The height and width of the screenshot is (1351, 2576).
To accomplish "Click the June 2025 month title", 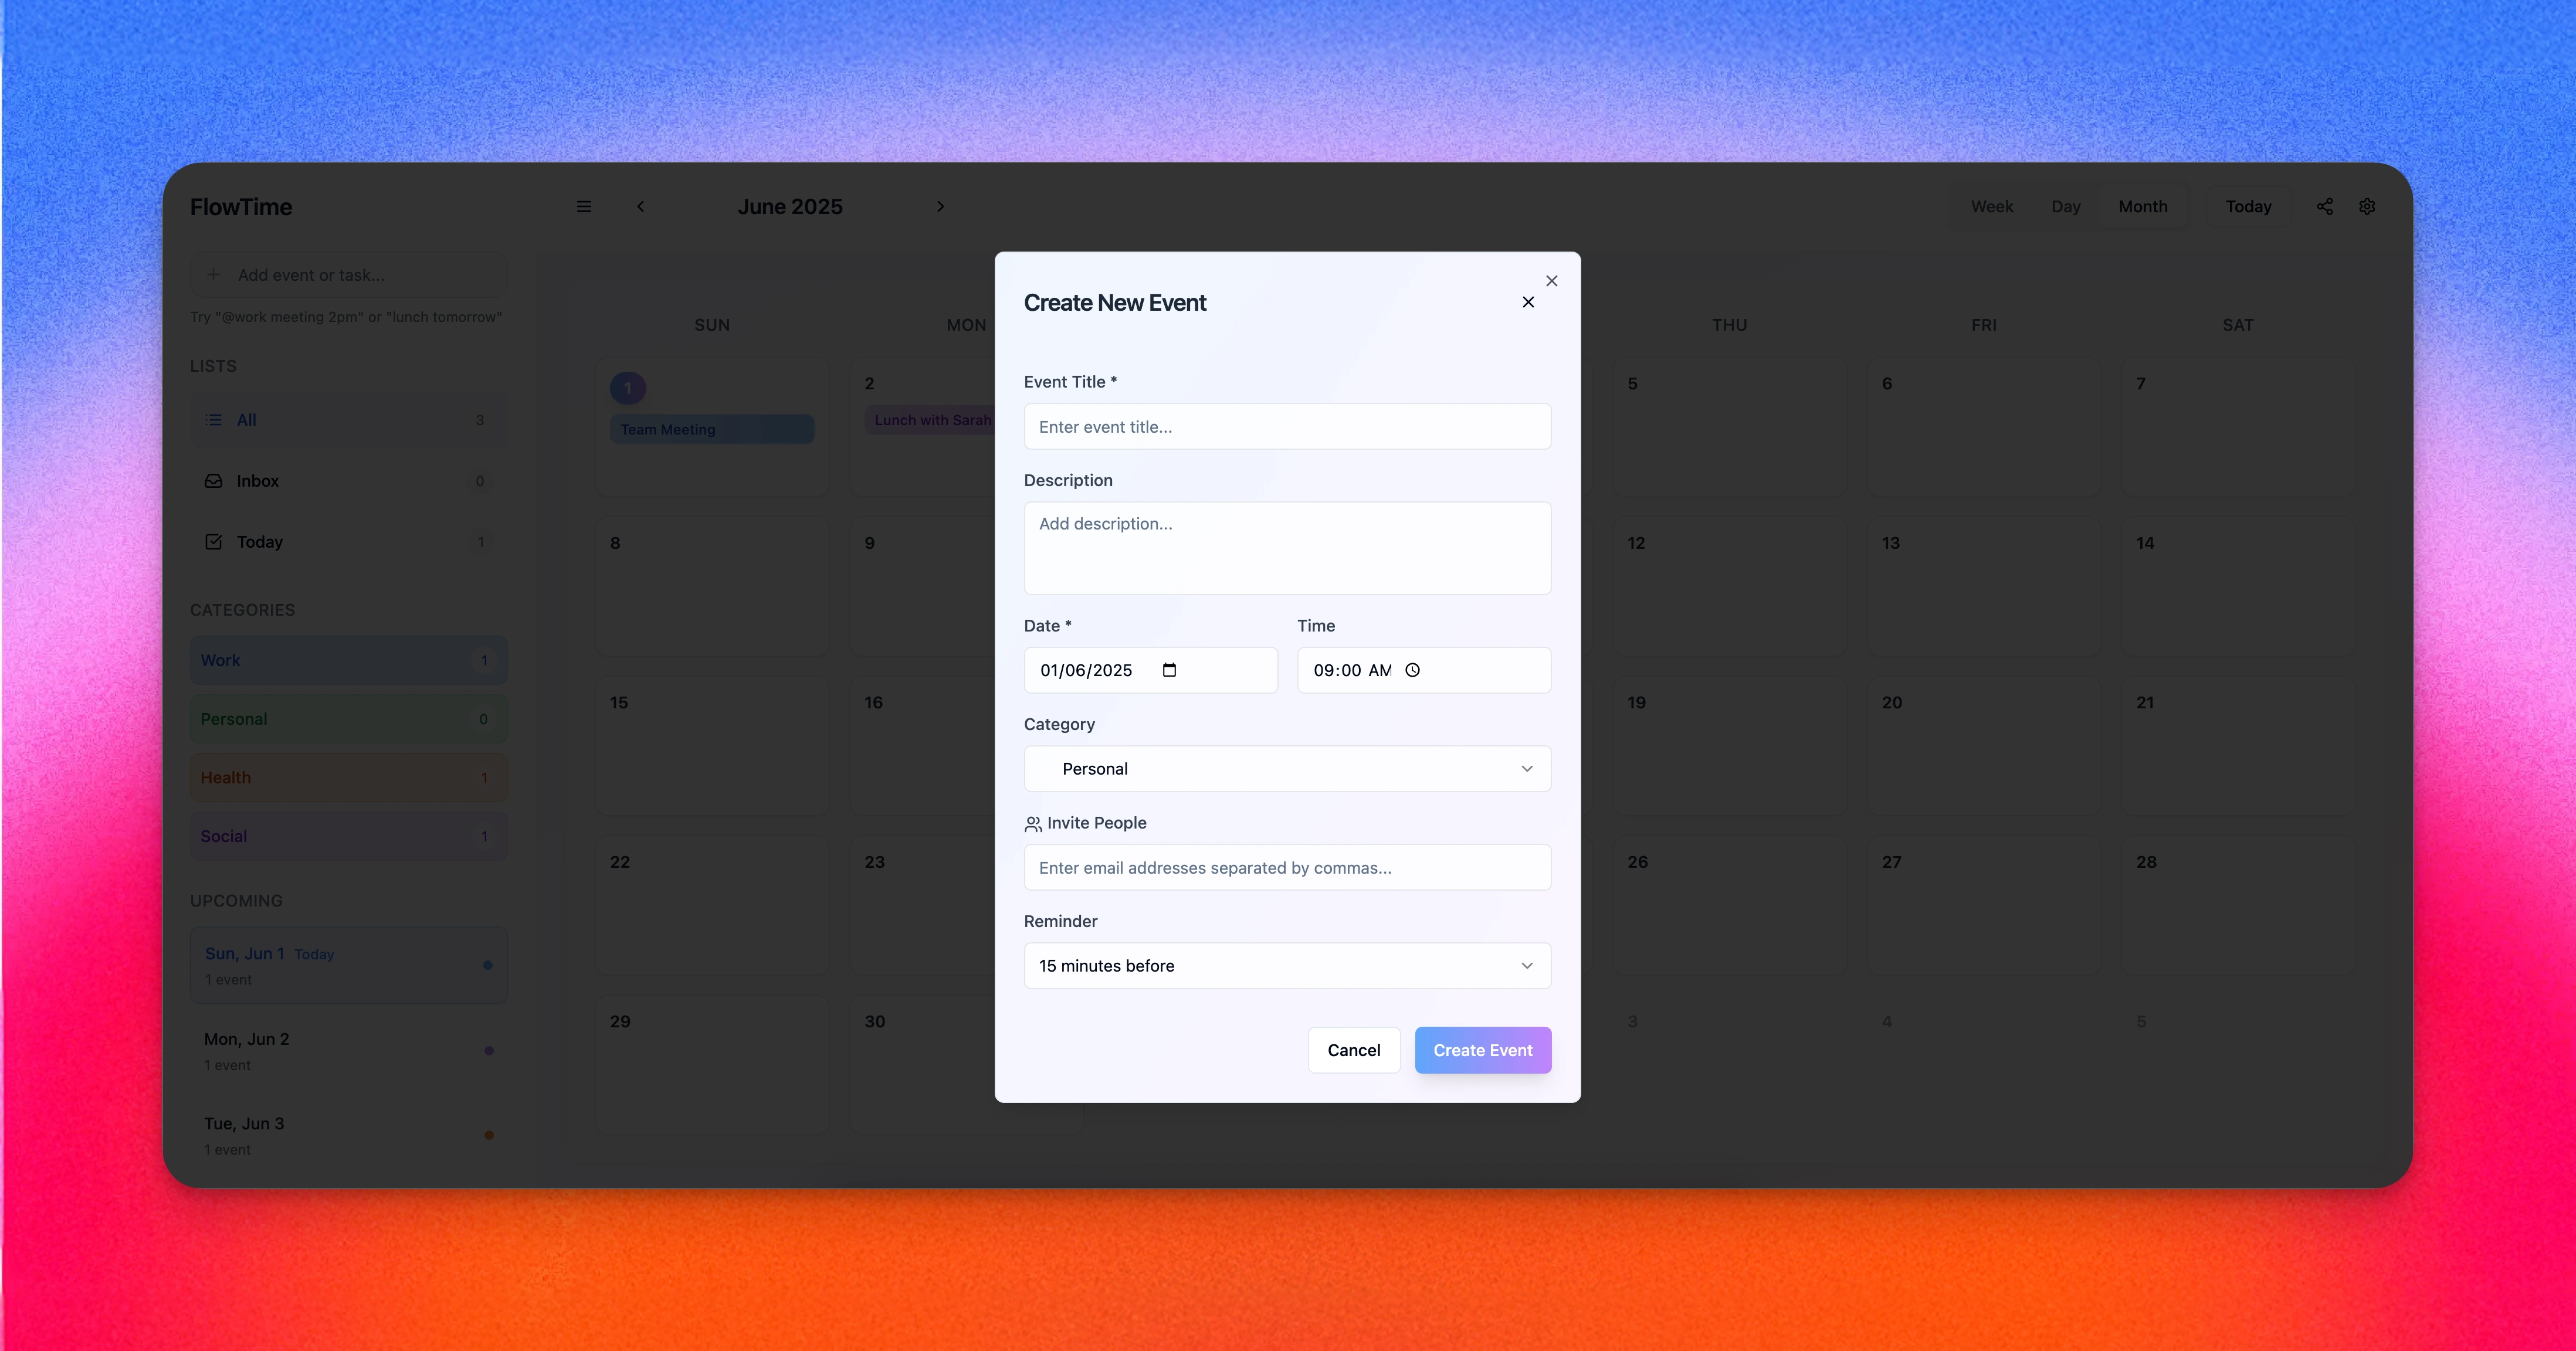I will [x=790, y=206].
